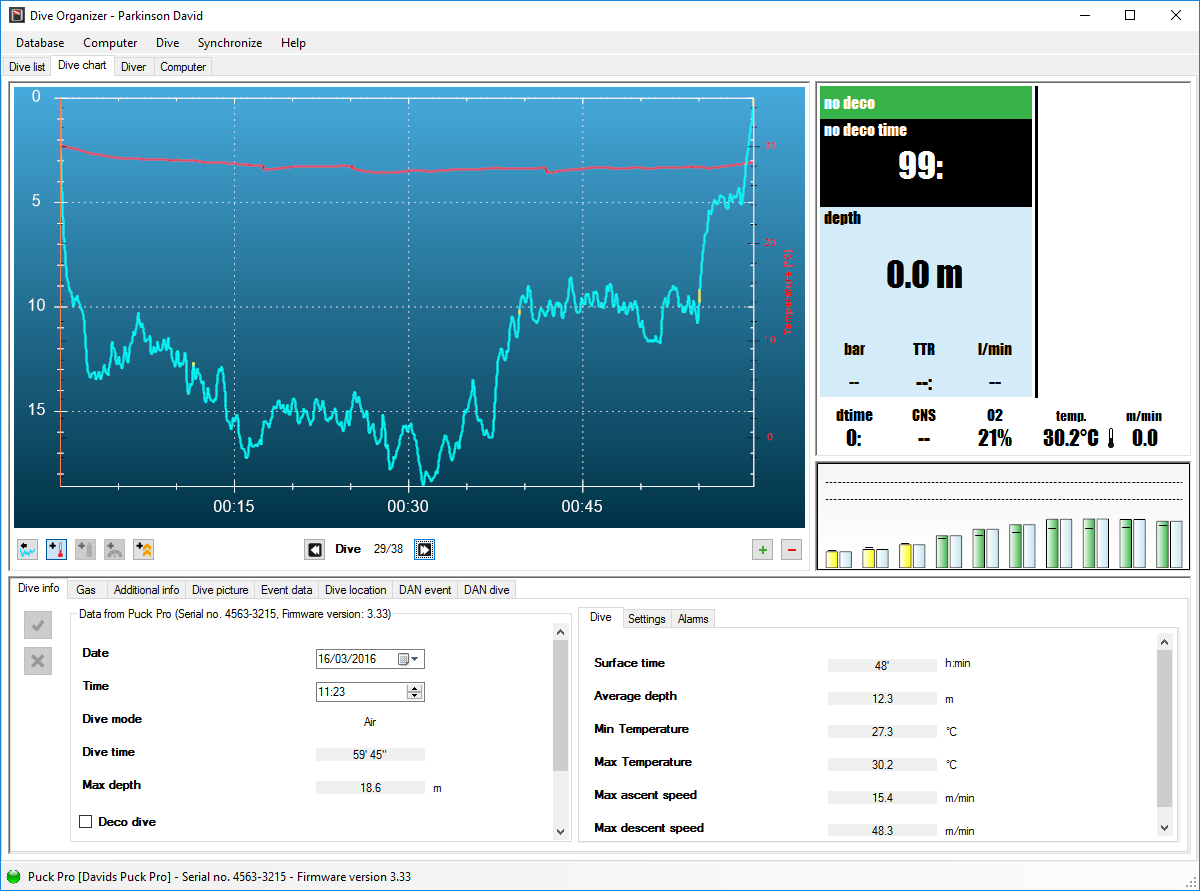Image resolution: width=1200 pixels, height=891 pixels.
Task: Open the DAN event tab
Action: (x=424, y=590)
